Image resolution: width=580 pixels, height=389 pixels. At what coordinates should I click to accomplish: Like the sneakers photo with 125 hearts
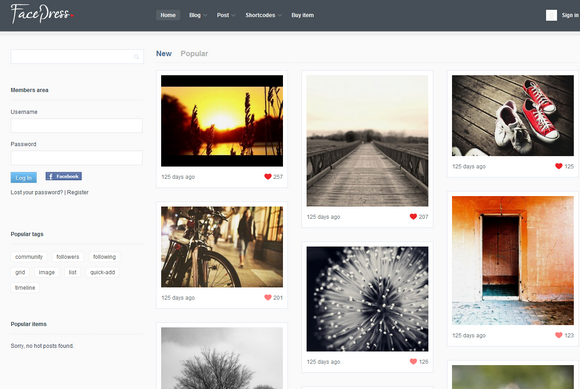[559, 166]
